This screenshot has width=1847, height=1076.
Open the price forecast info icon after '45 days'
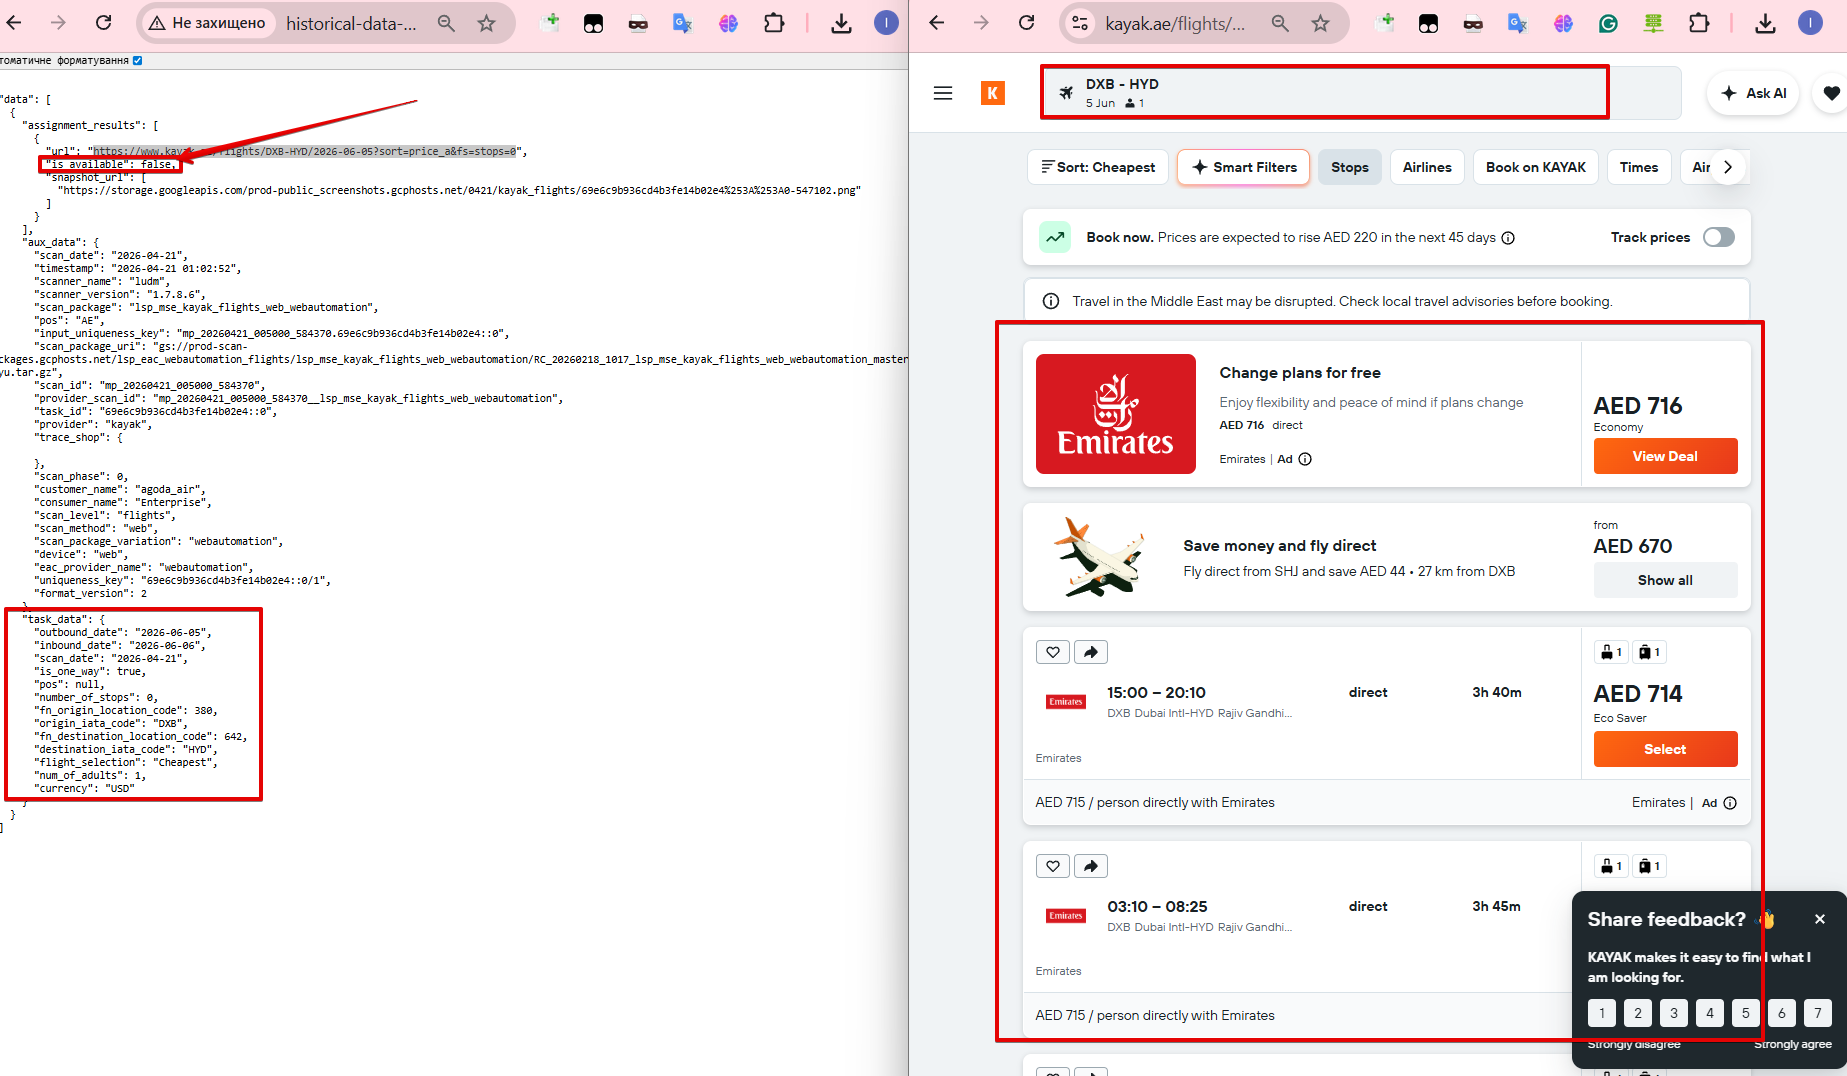click(1508, 238)
